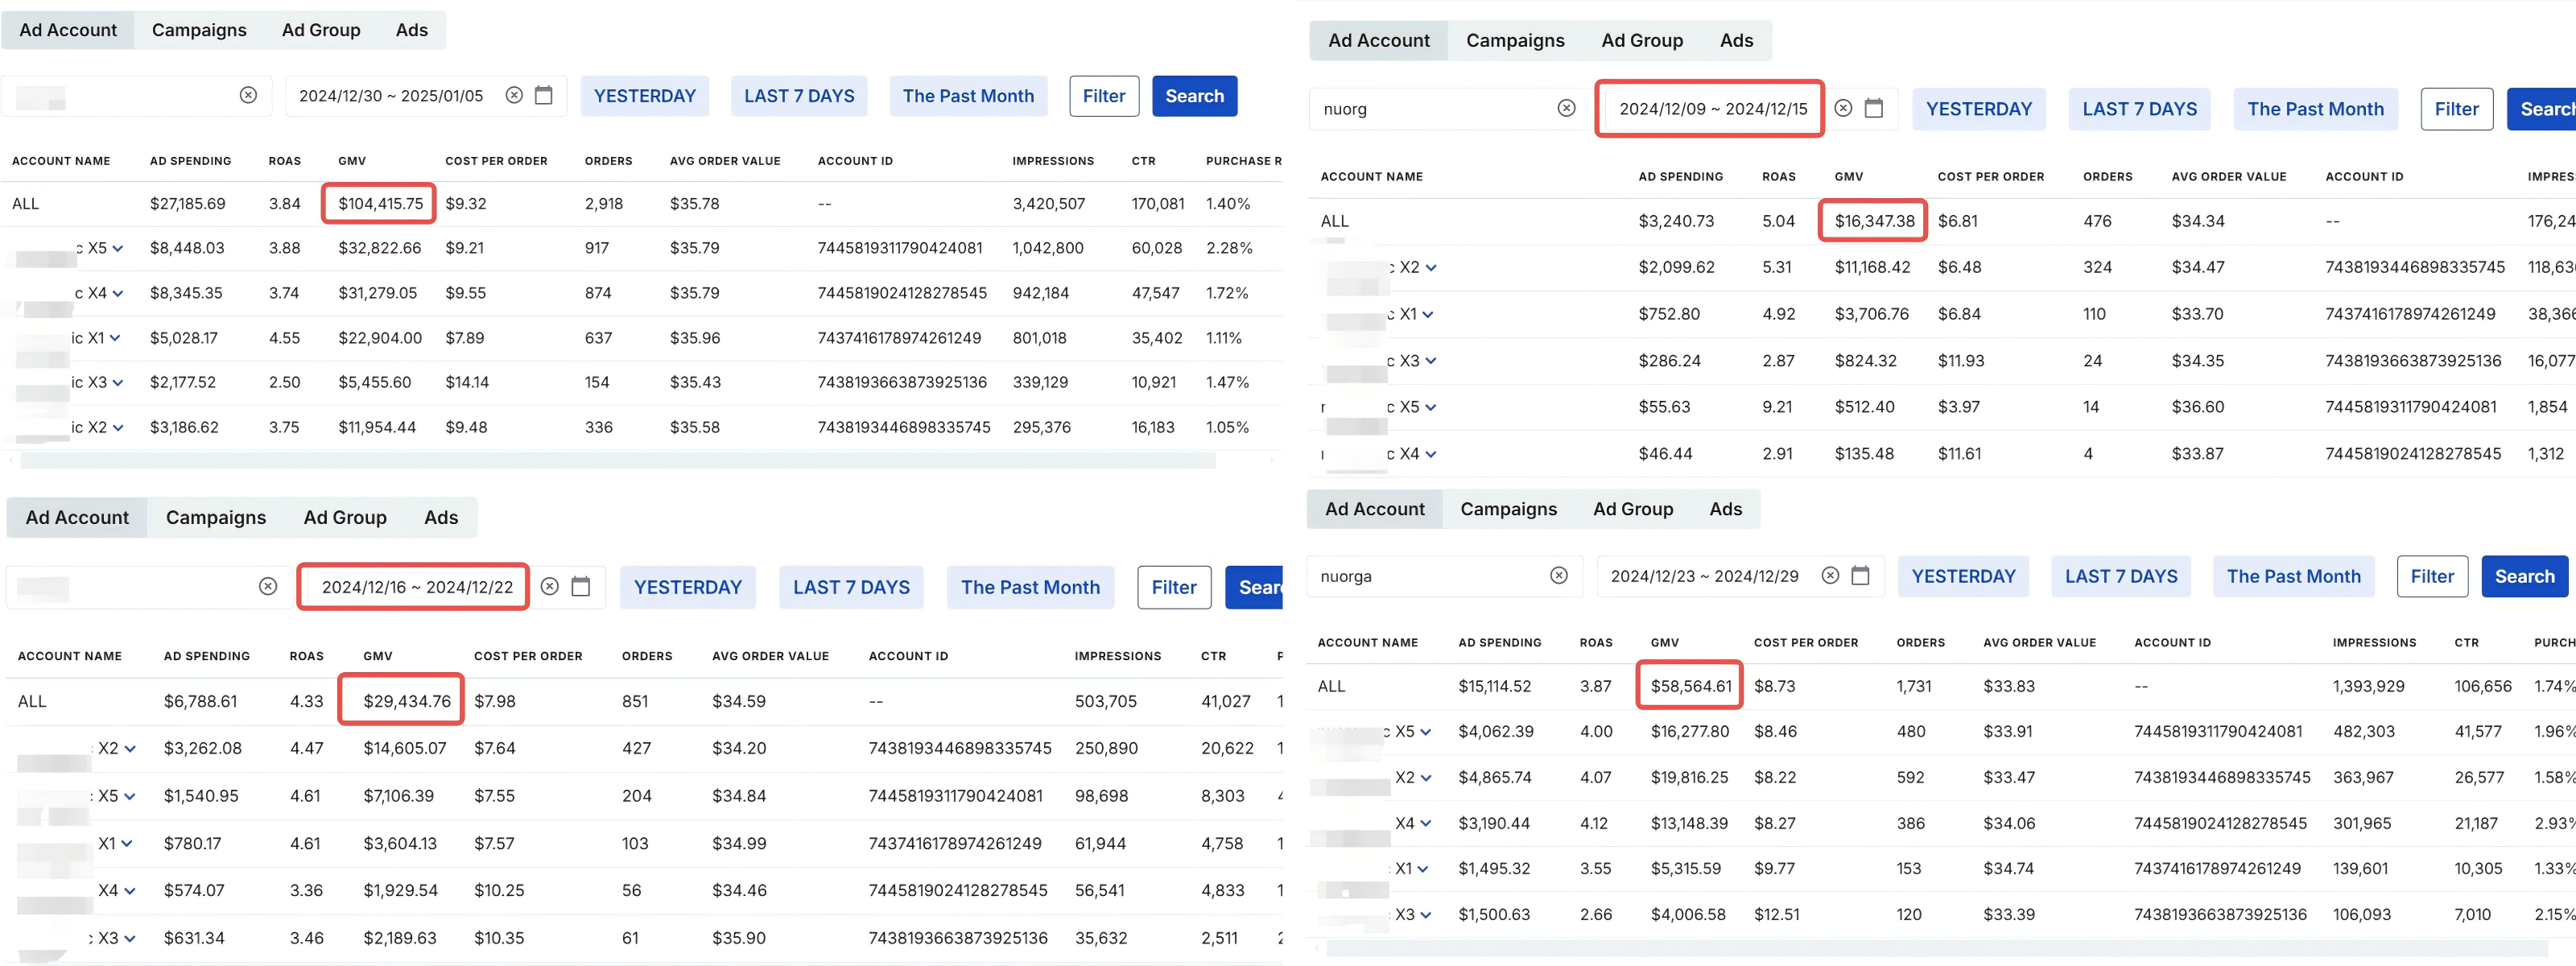The width and height of the screenshot is (2576, 966).
Task: Expand the X5 account row with $8,448.03 spending
Action: 118,248
